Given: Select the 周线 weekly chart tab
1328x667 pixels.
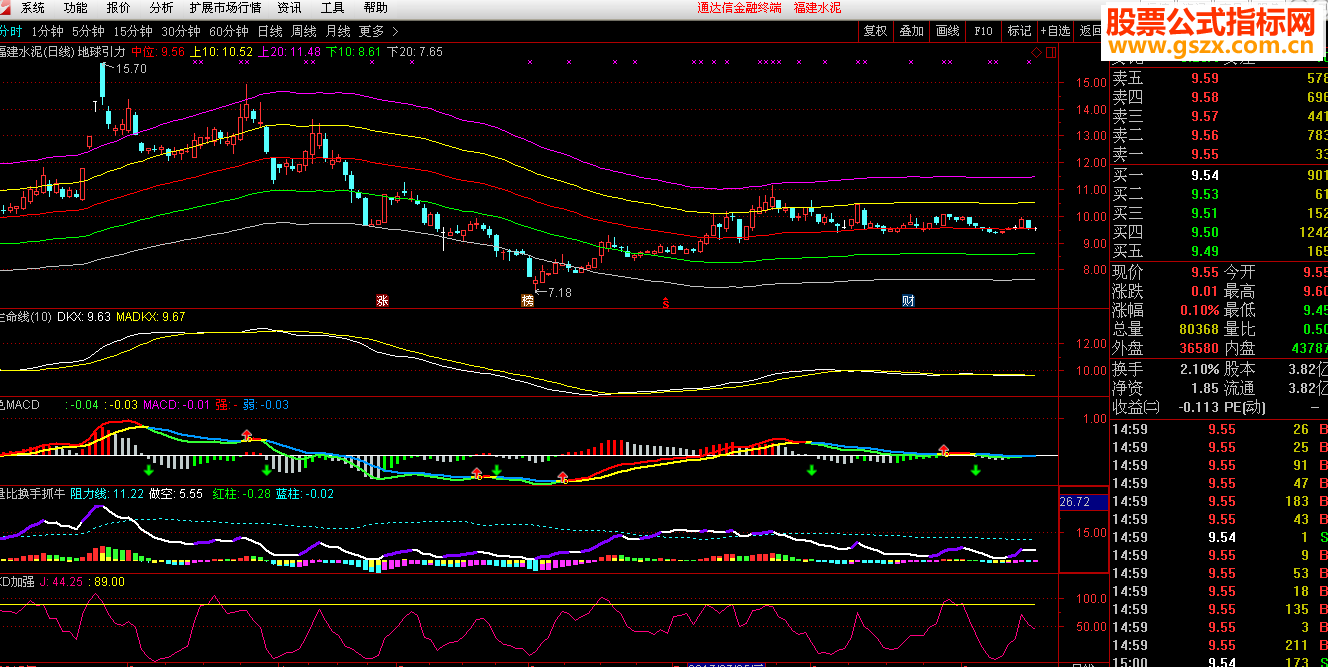Looking at the screenshot, I should (x=304, y=31).
